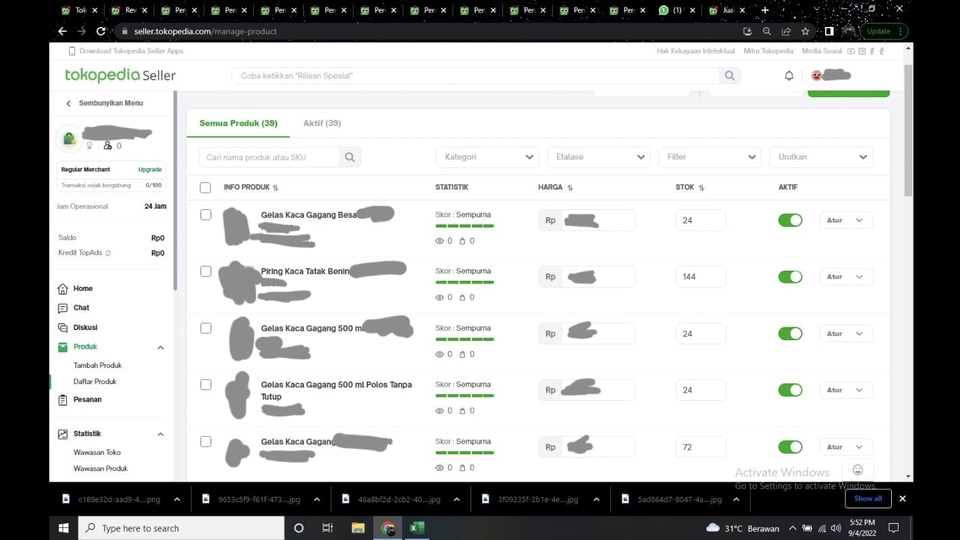The width and height of the screenshot is (960, 540).
Task: Click the stock field showing 144
Action: pos(700,277)
